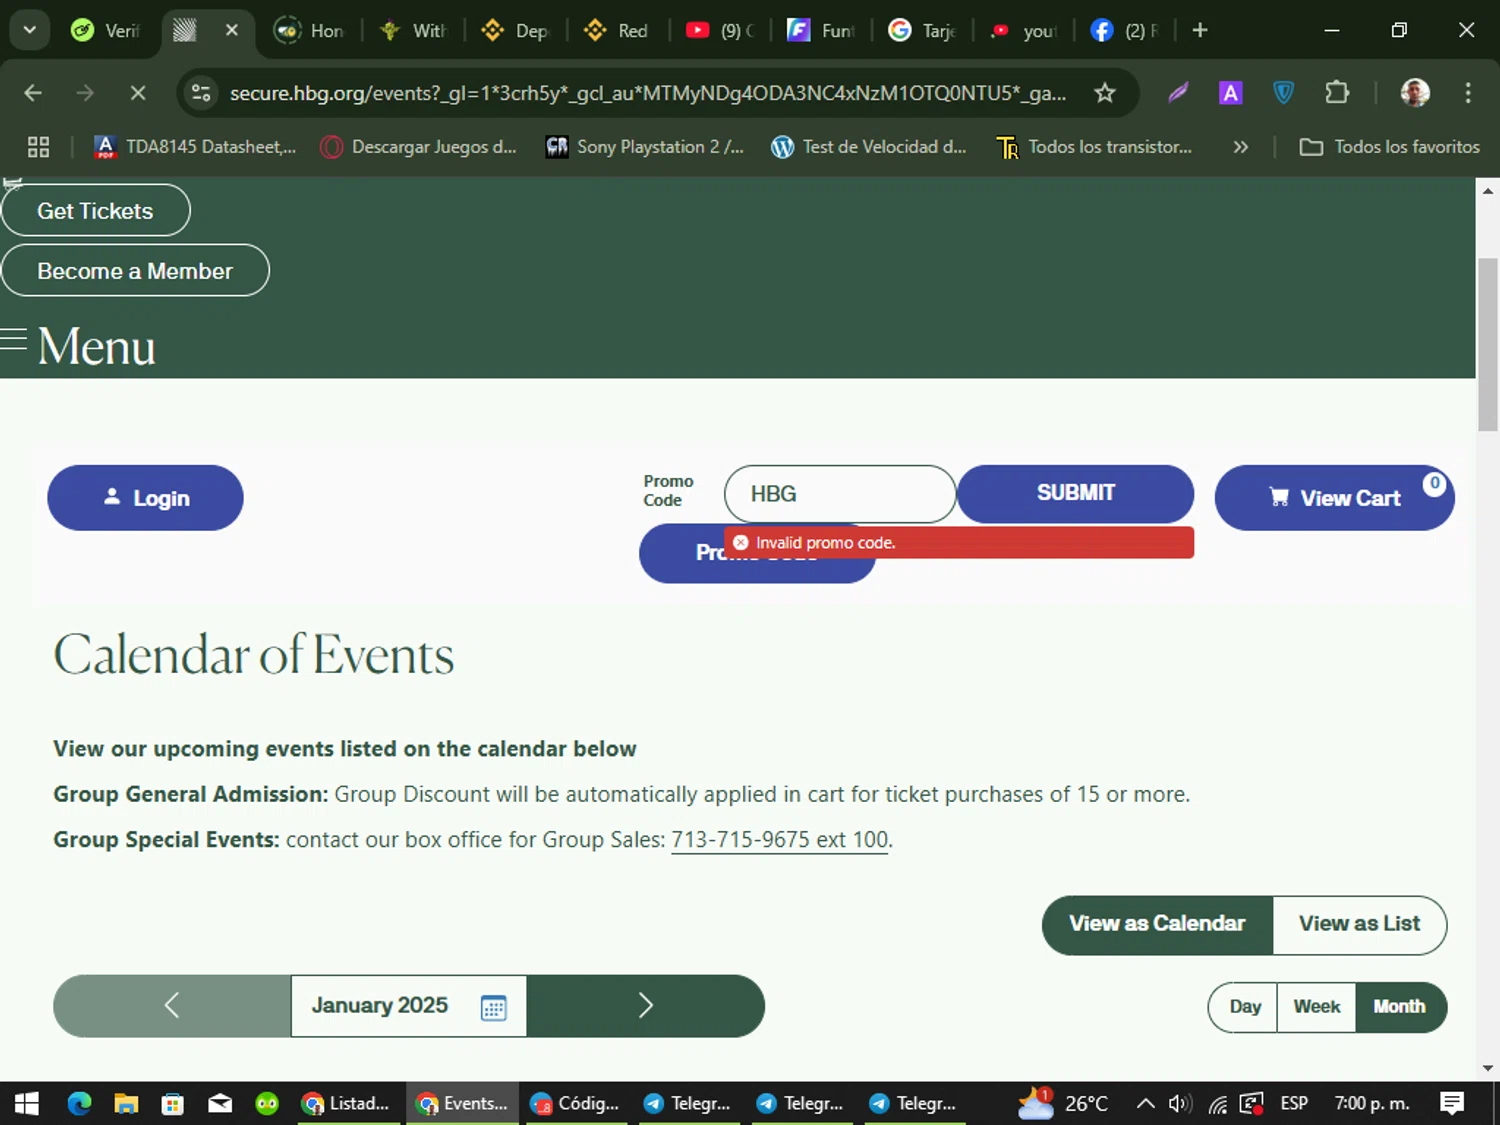Viewport: 1500px width, 1125px height.
Task: Open Microsoft Edge from taskbar
Action: click(79, 1103)
